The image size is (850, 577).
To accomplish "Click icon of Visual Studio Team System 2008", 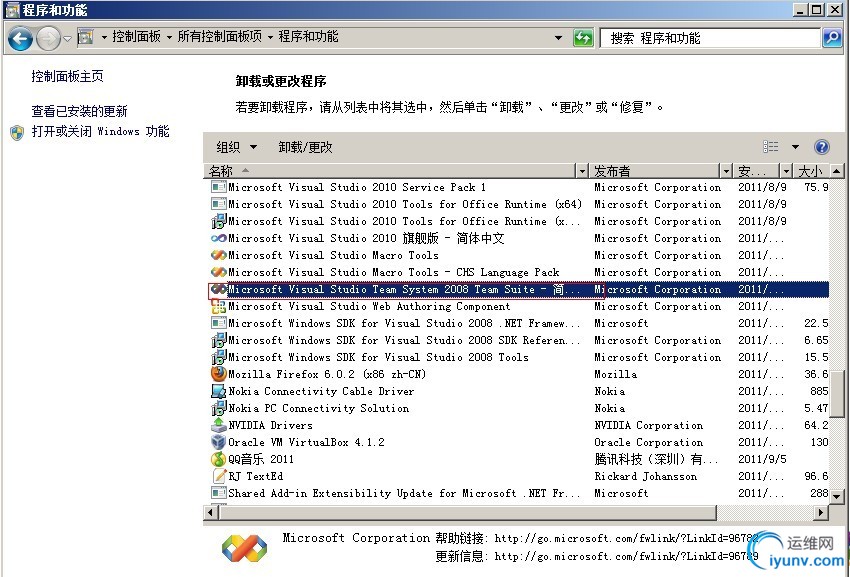I will coord(218,289).
